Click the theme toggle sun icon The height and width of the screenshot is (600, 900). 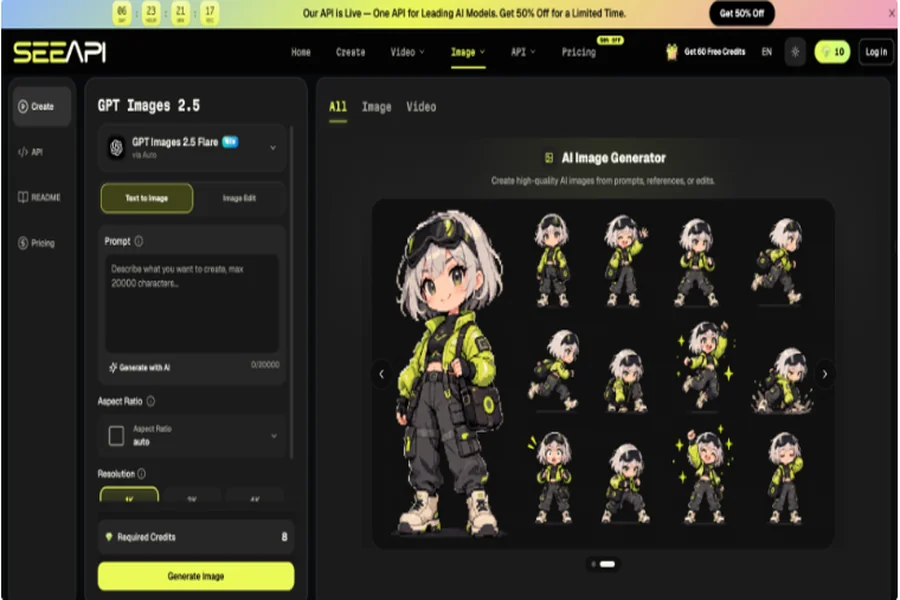pos(795,52)
